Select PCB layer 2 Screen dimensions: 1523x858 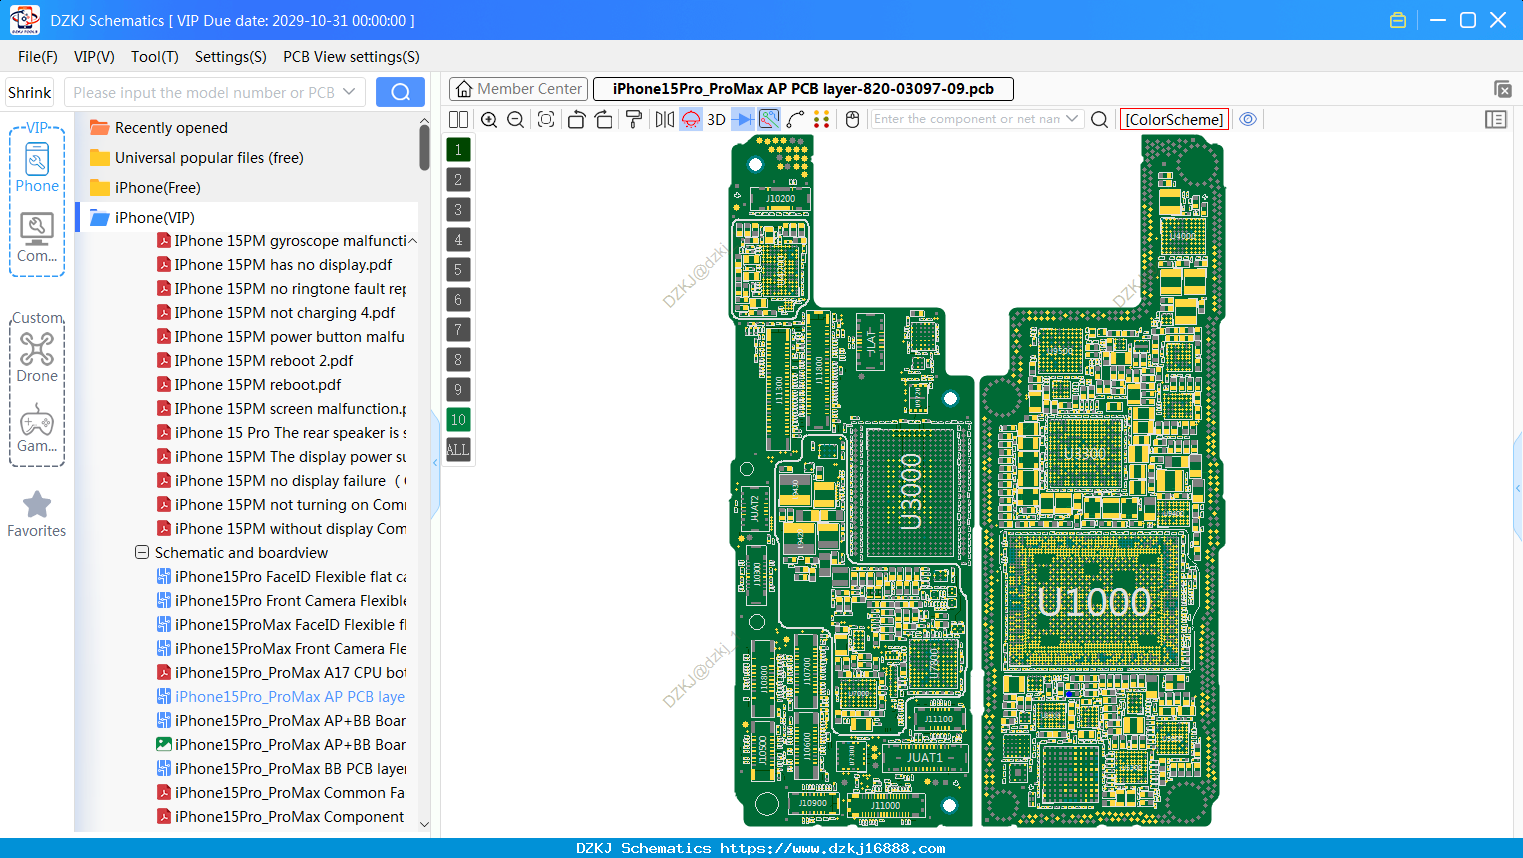click(x=458, y=180)
